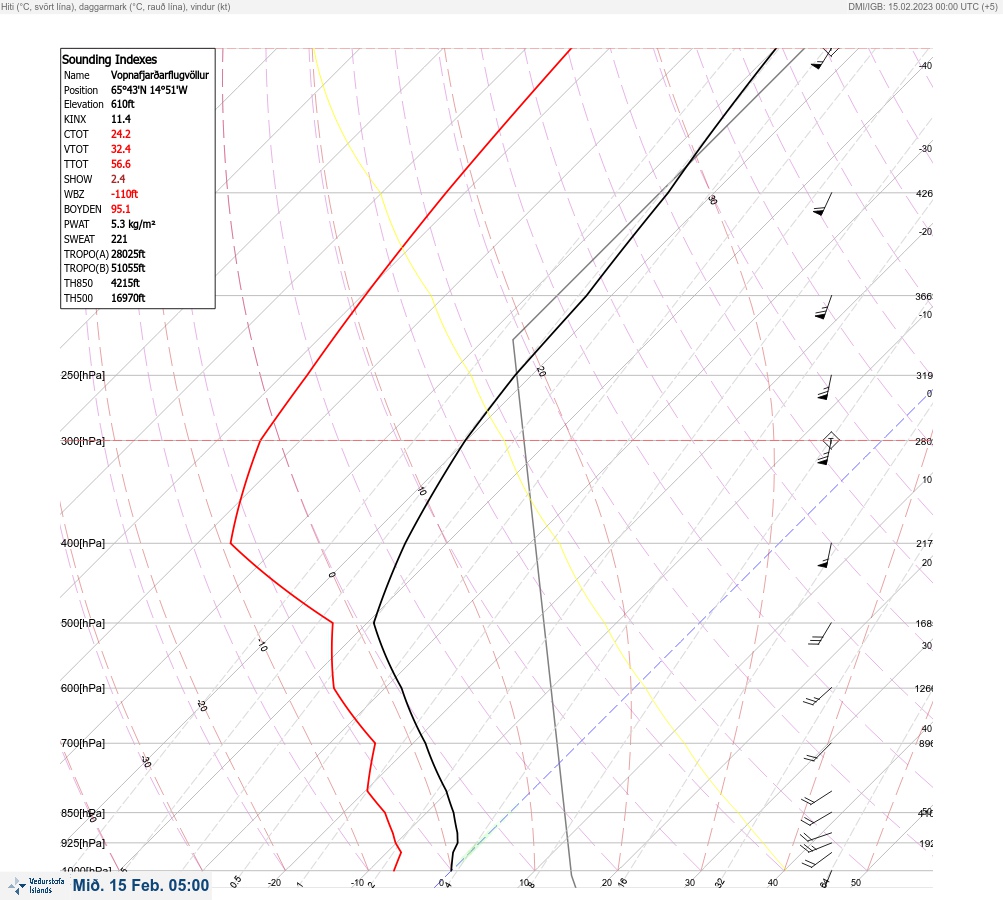Viewport: 1003px width, 900px height.
Task: Click the CTOT value 24.2
Action: click(121, 134)
